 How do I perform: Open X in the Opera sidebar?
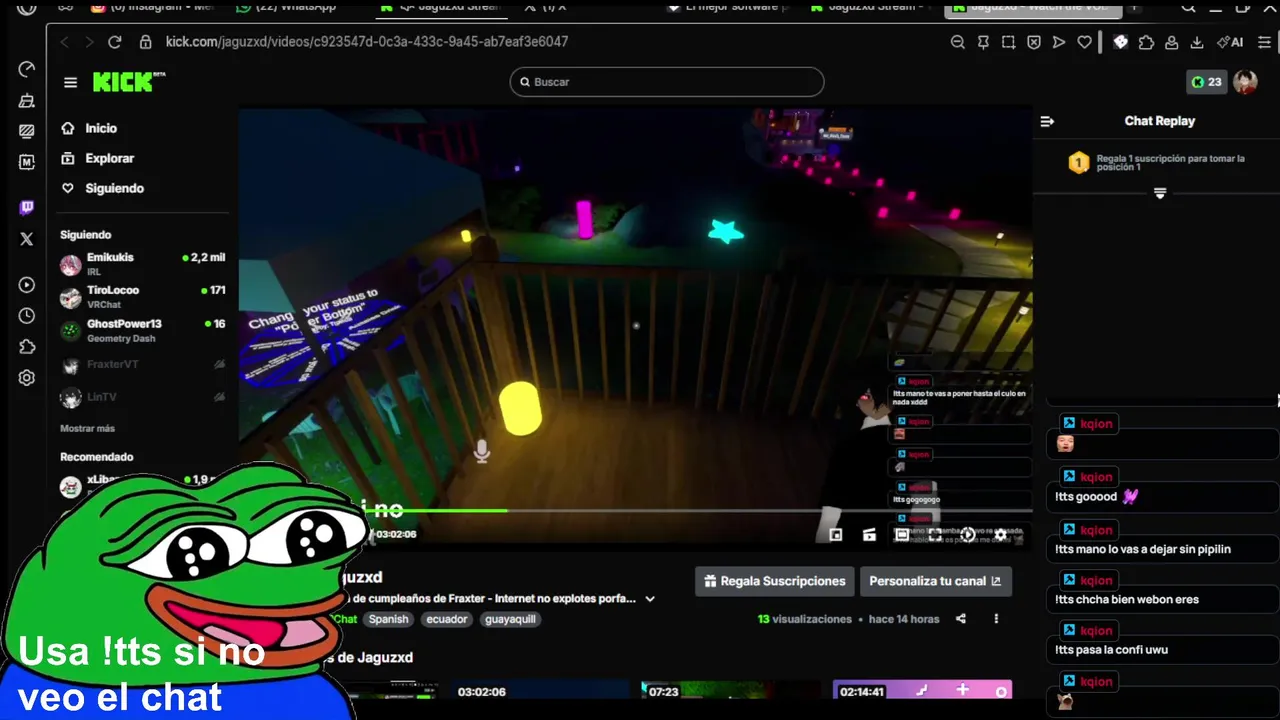point(27,239)
